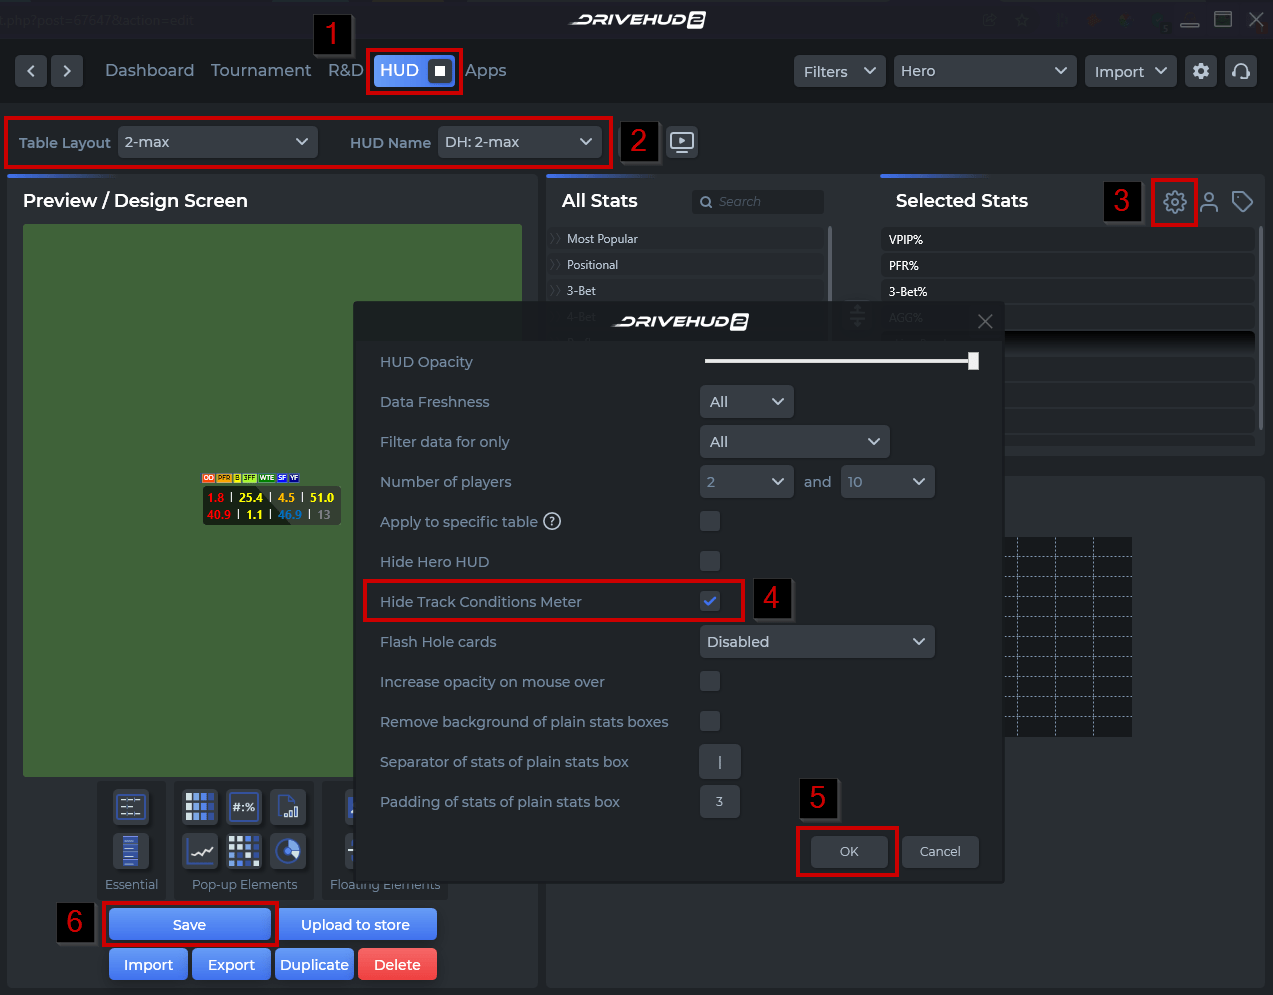
Task: Click the tag icon in Selected Stats
Action: [x=1242, y=202]
